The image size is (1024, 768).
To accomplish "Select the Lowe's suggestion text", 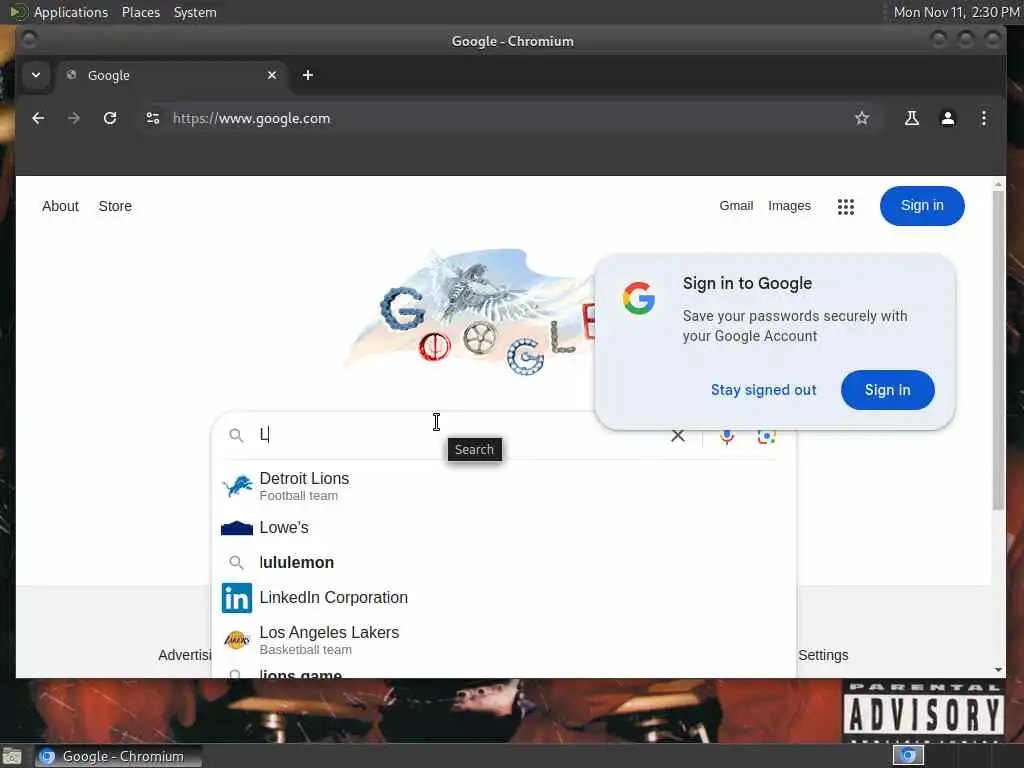I will tap(284, 528).
